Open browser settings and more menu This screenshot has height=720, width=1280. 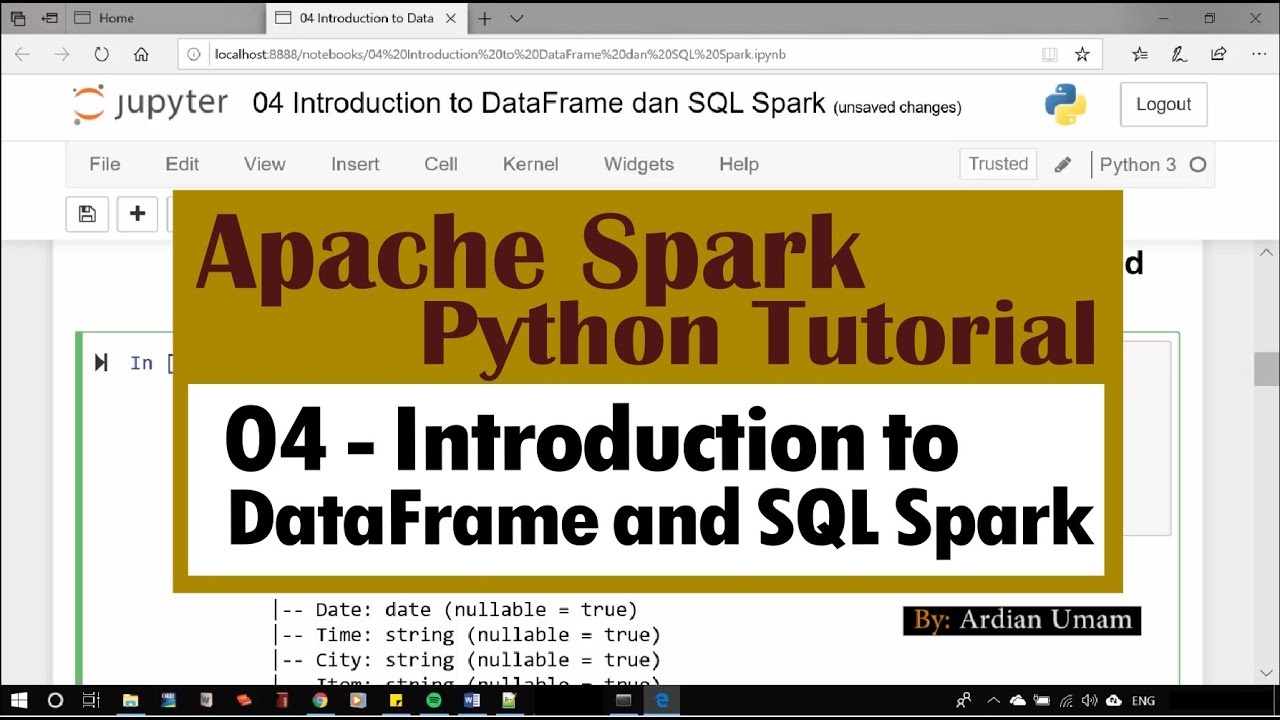1257,54
